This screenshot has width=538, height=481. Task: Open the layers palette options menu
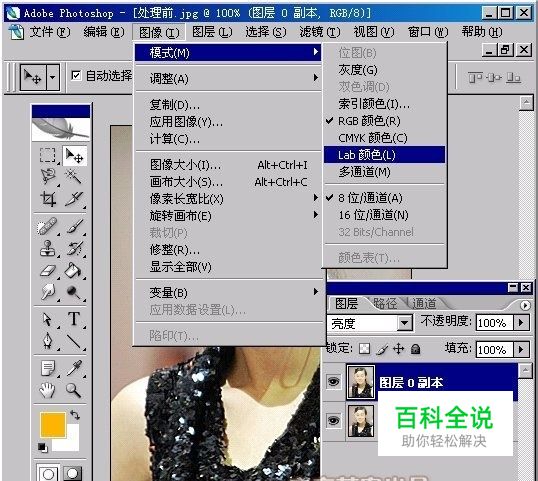coord(525,305)
